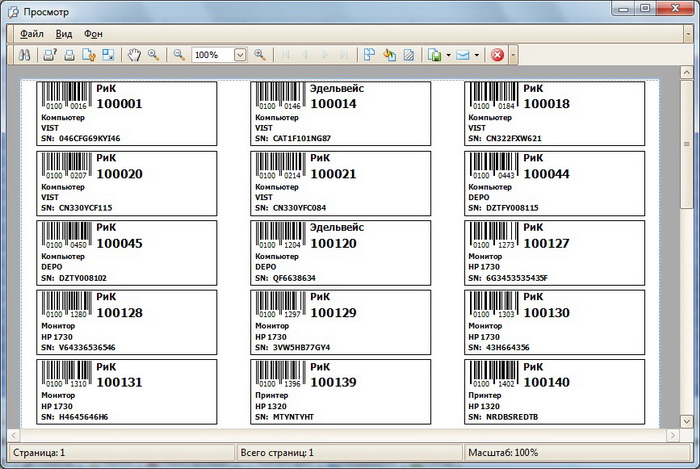Select the Hand tool
This screenshot has width=700, height=469.
coord(136,55)
